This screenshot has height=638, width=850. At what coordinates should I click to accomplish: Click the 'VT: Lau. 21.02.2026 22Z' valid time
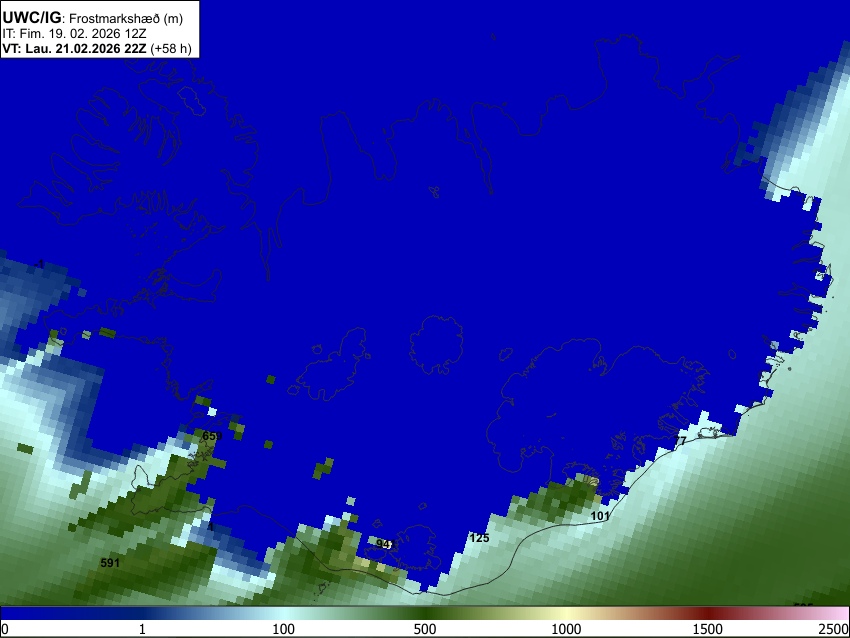point(74,48)
